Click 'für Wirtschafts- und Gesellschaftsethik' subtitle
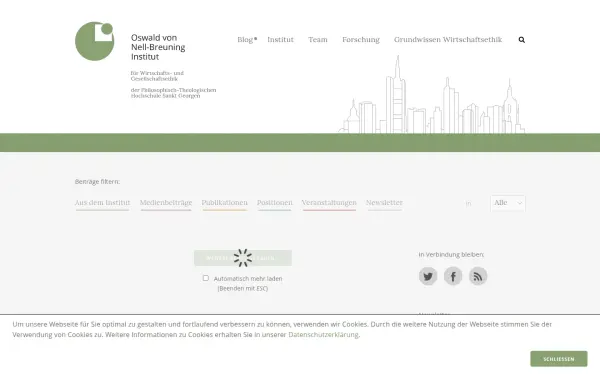Screen dimensions: 600x375 pyautogui.click(x=157, y=76)
